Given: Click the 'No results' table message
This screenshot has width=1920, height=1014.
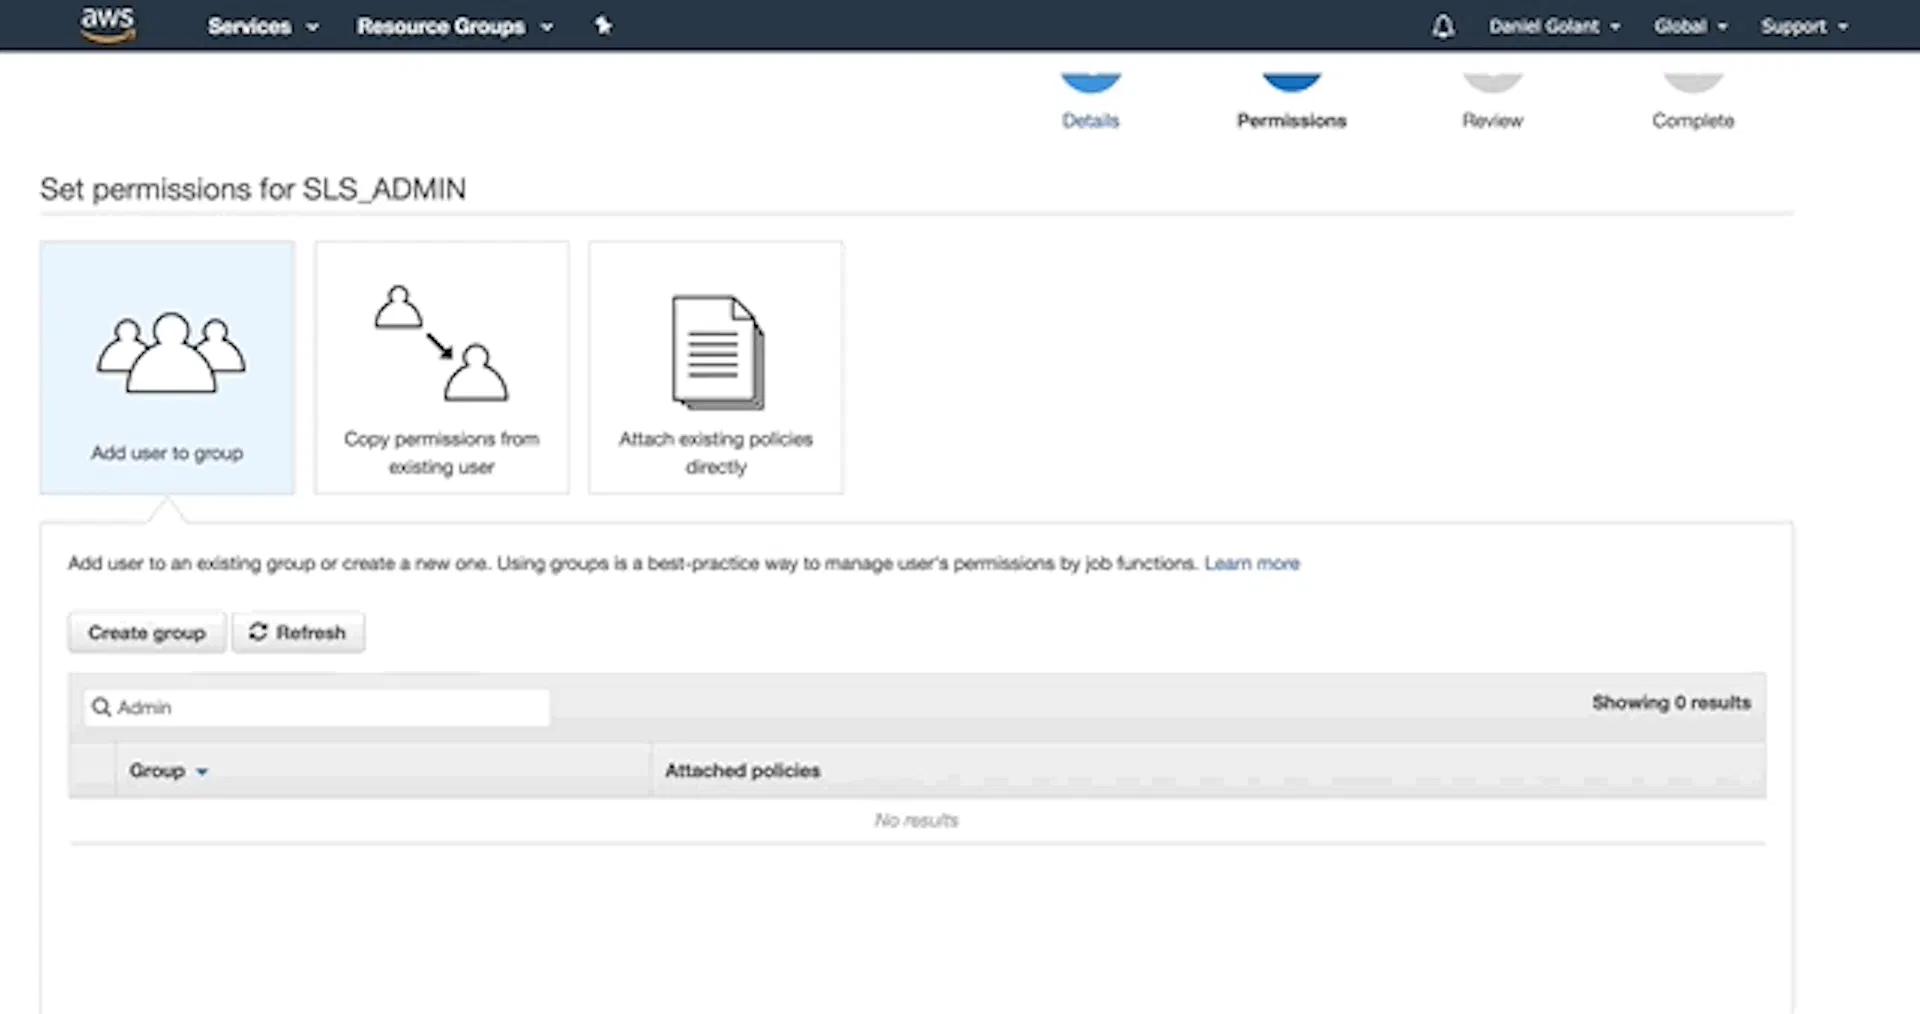Looking at the screenshot, I should [916, 820].
